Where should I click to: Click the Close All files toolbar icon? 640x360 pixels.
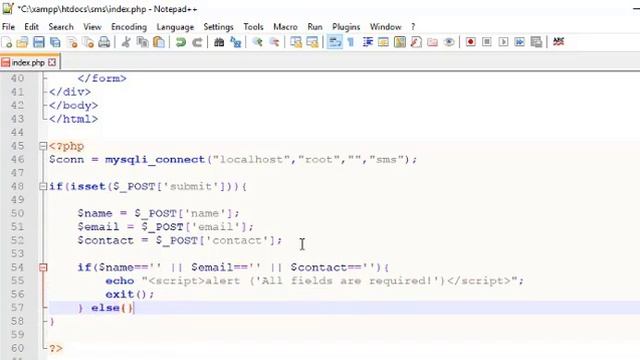point(88,42)
